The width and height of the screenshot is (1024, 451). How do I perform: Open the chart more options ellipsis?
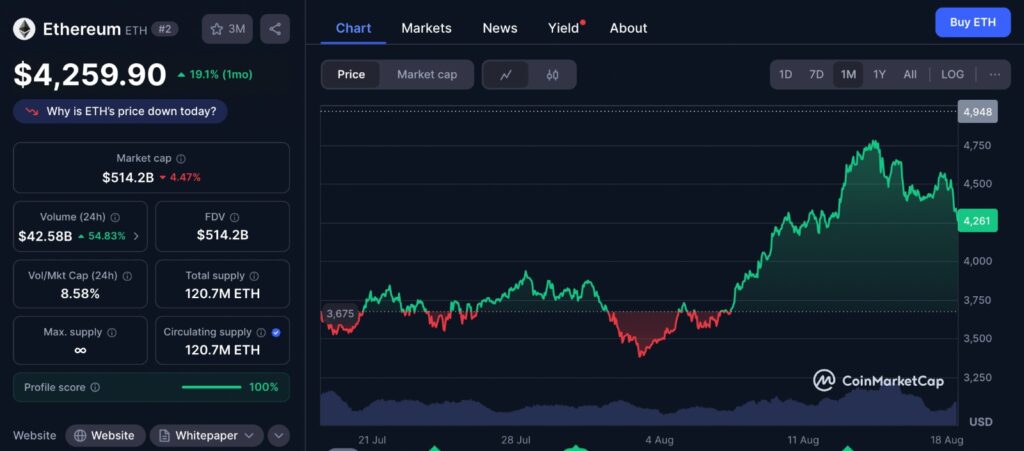pos(995,74)
